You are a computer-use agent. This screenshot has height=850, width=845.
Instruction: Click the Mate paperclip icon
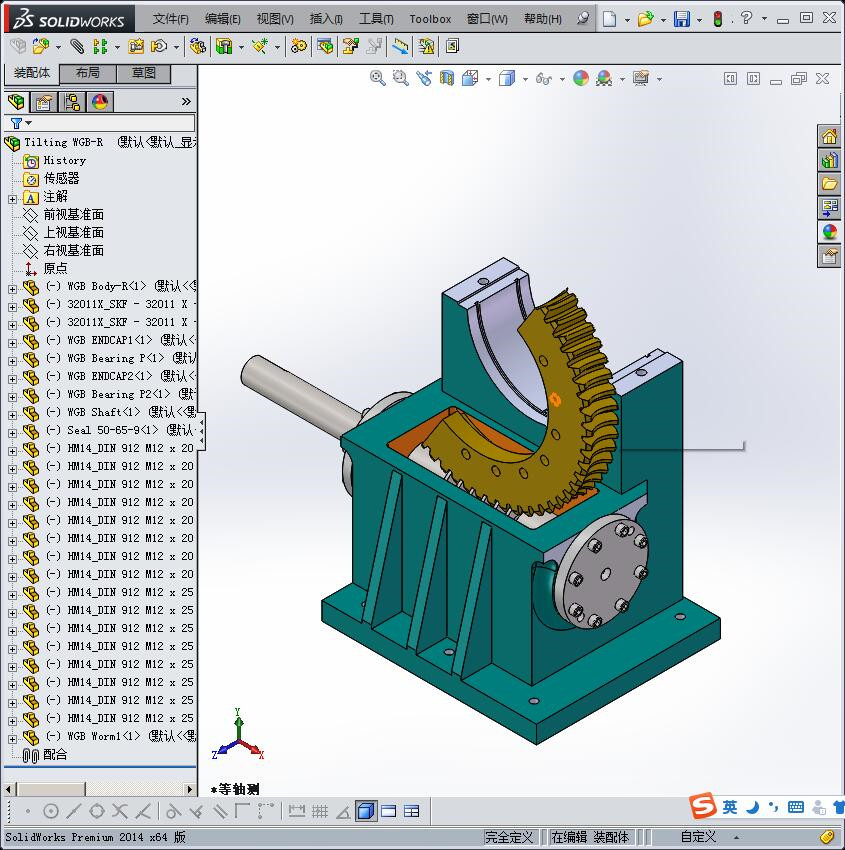point(76,47)
